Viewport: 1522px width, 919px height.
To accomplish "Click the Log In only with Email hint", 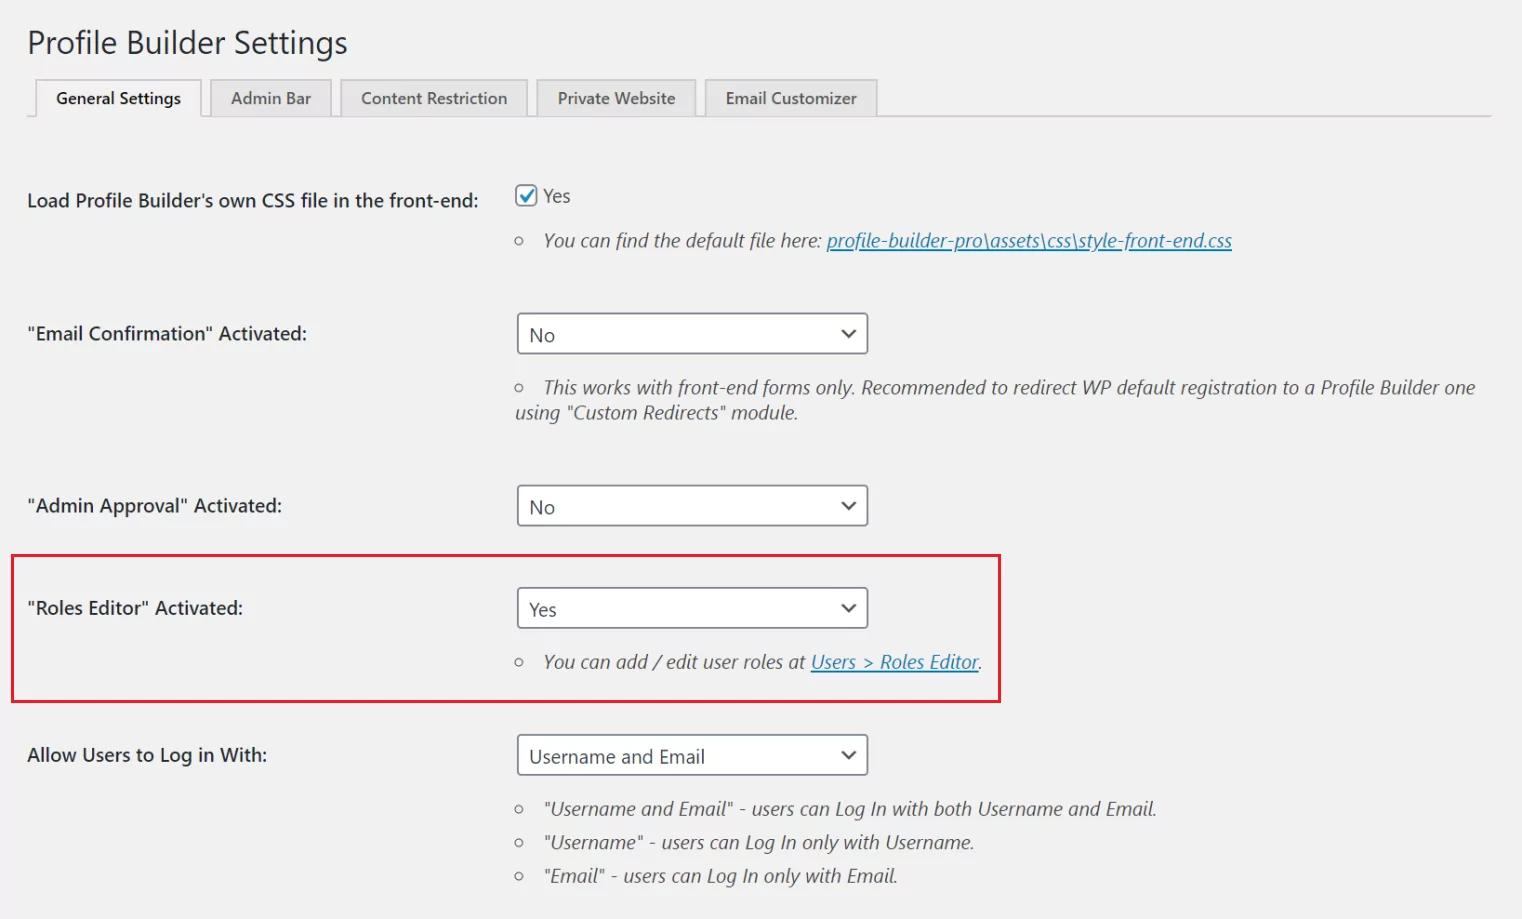I will point(721,876).
